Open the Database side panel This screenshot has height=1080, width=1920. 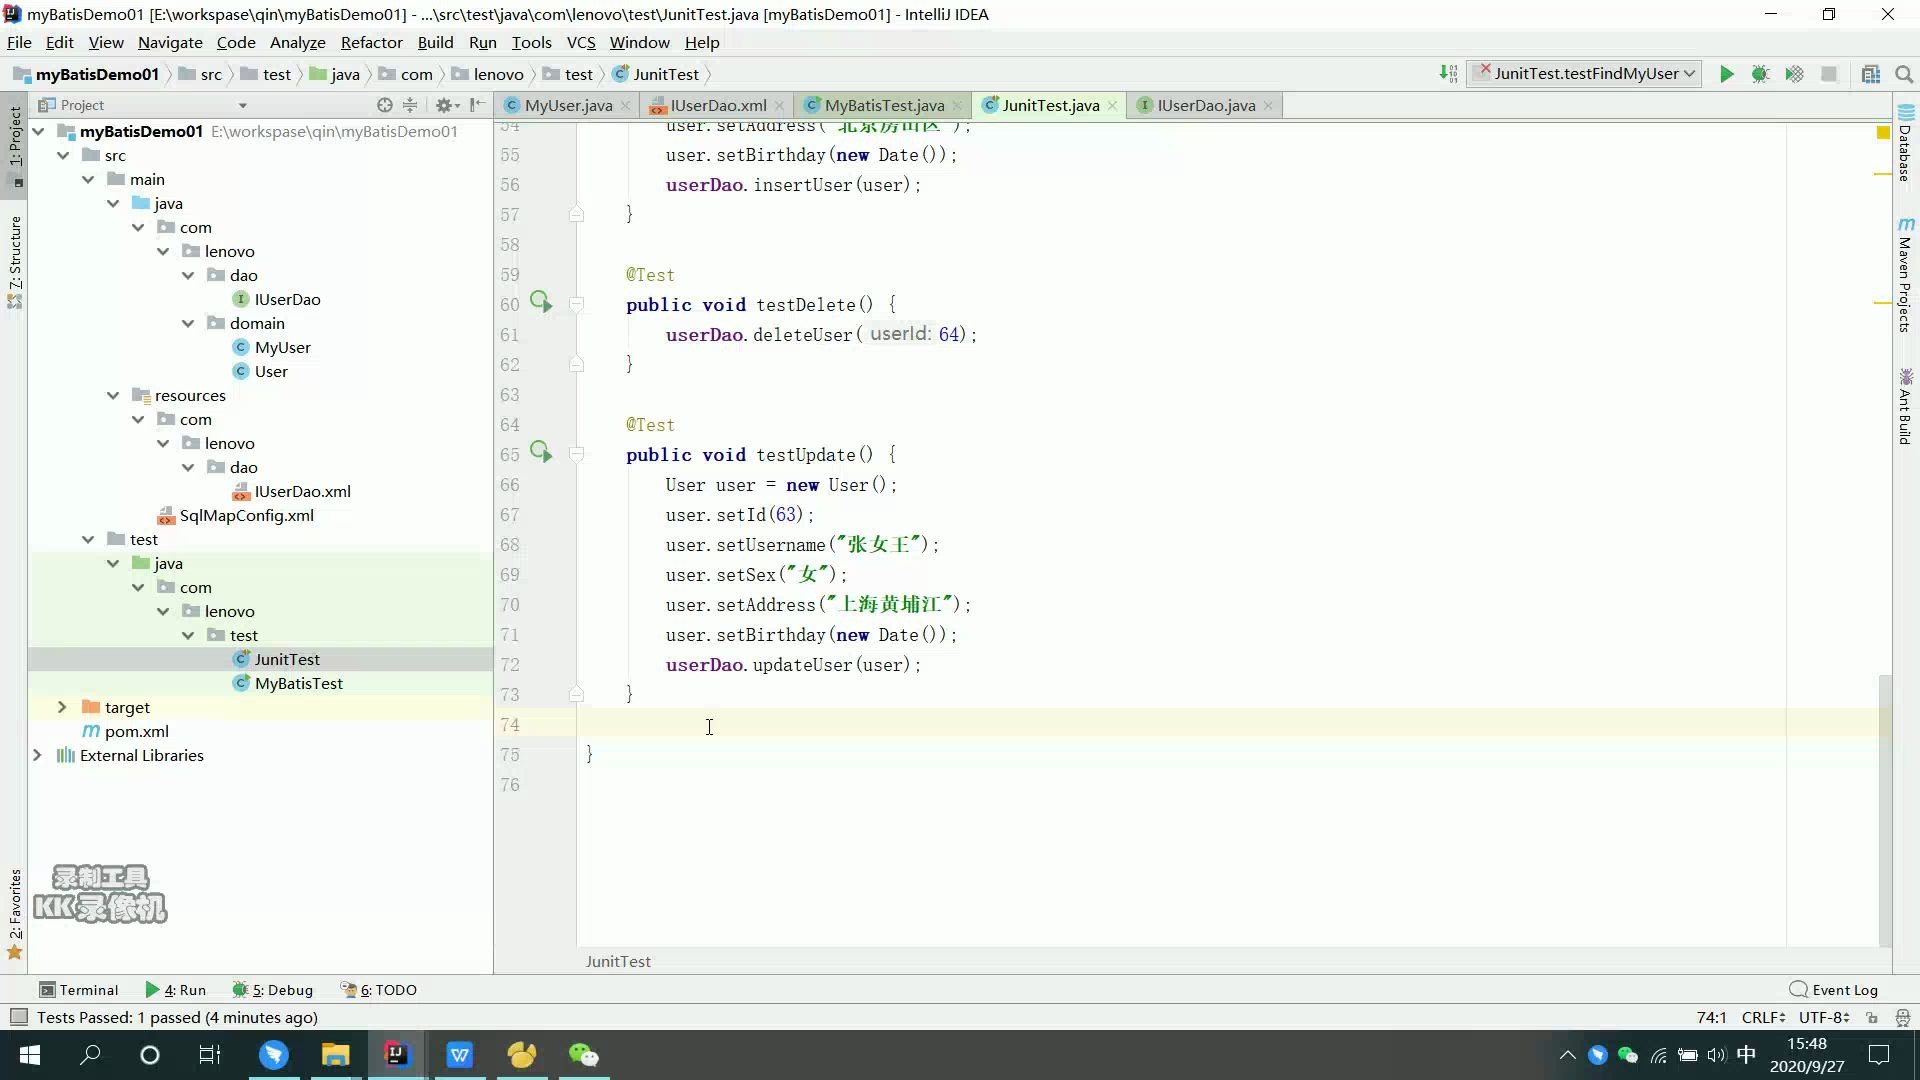[x=1905, y=144]
